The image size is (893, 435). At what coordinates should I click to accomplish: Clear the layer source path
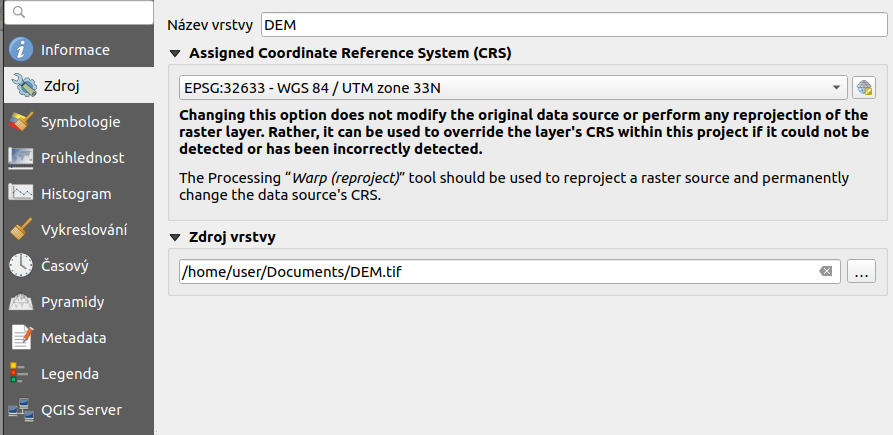pos(826,272)
